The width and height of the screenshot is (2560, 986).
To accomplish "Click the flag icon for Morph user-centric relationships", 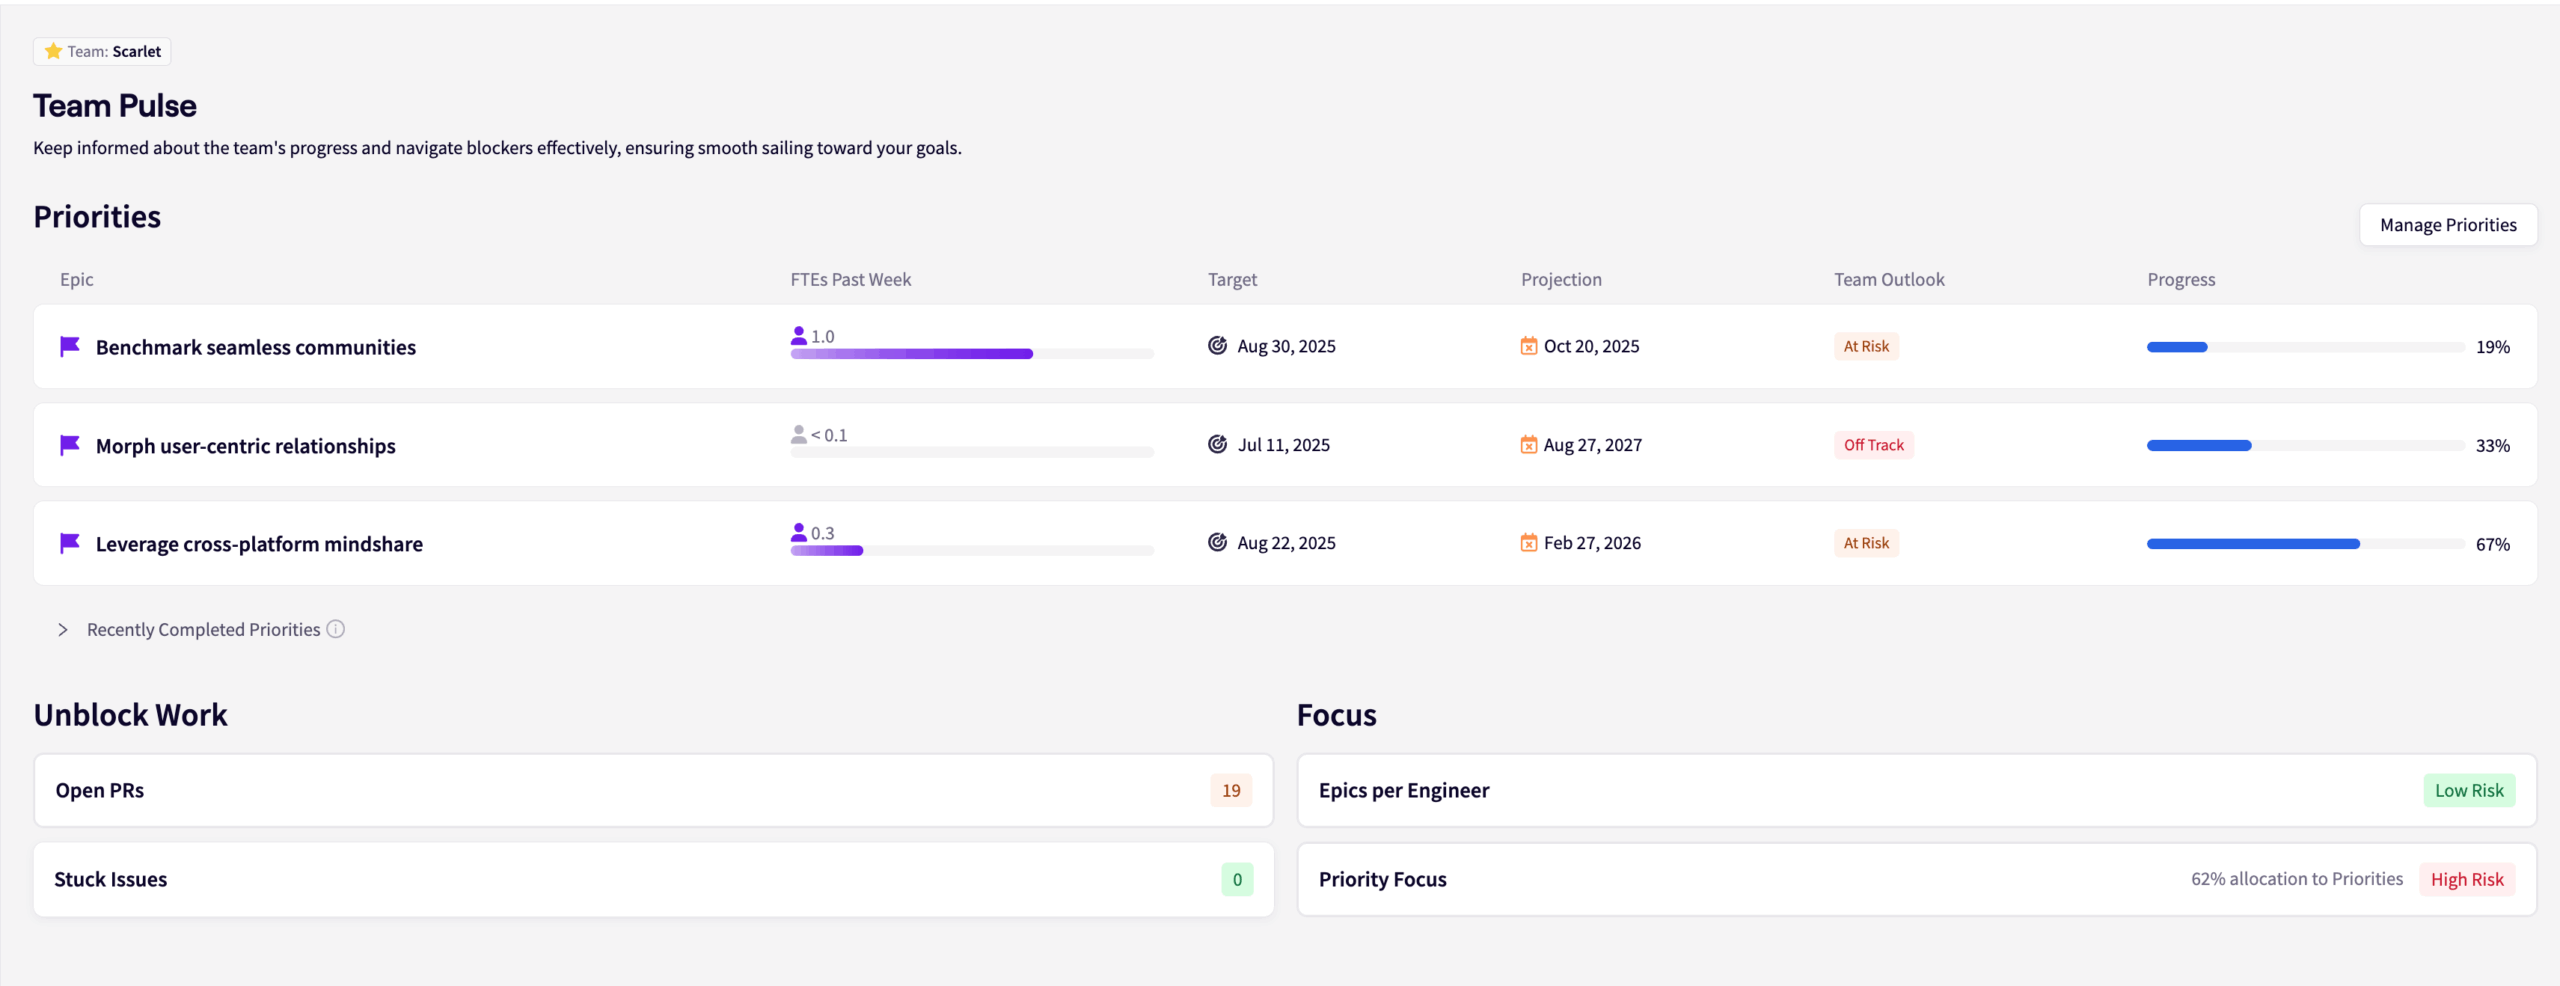I will [x=70, y=445].
